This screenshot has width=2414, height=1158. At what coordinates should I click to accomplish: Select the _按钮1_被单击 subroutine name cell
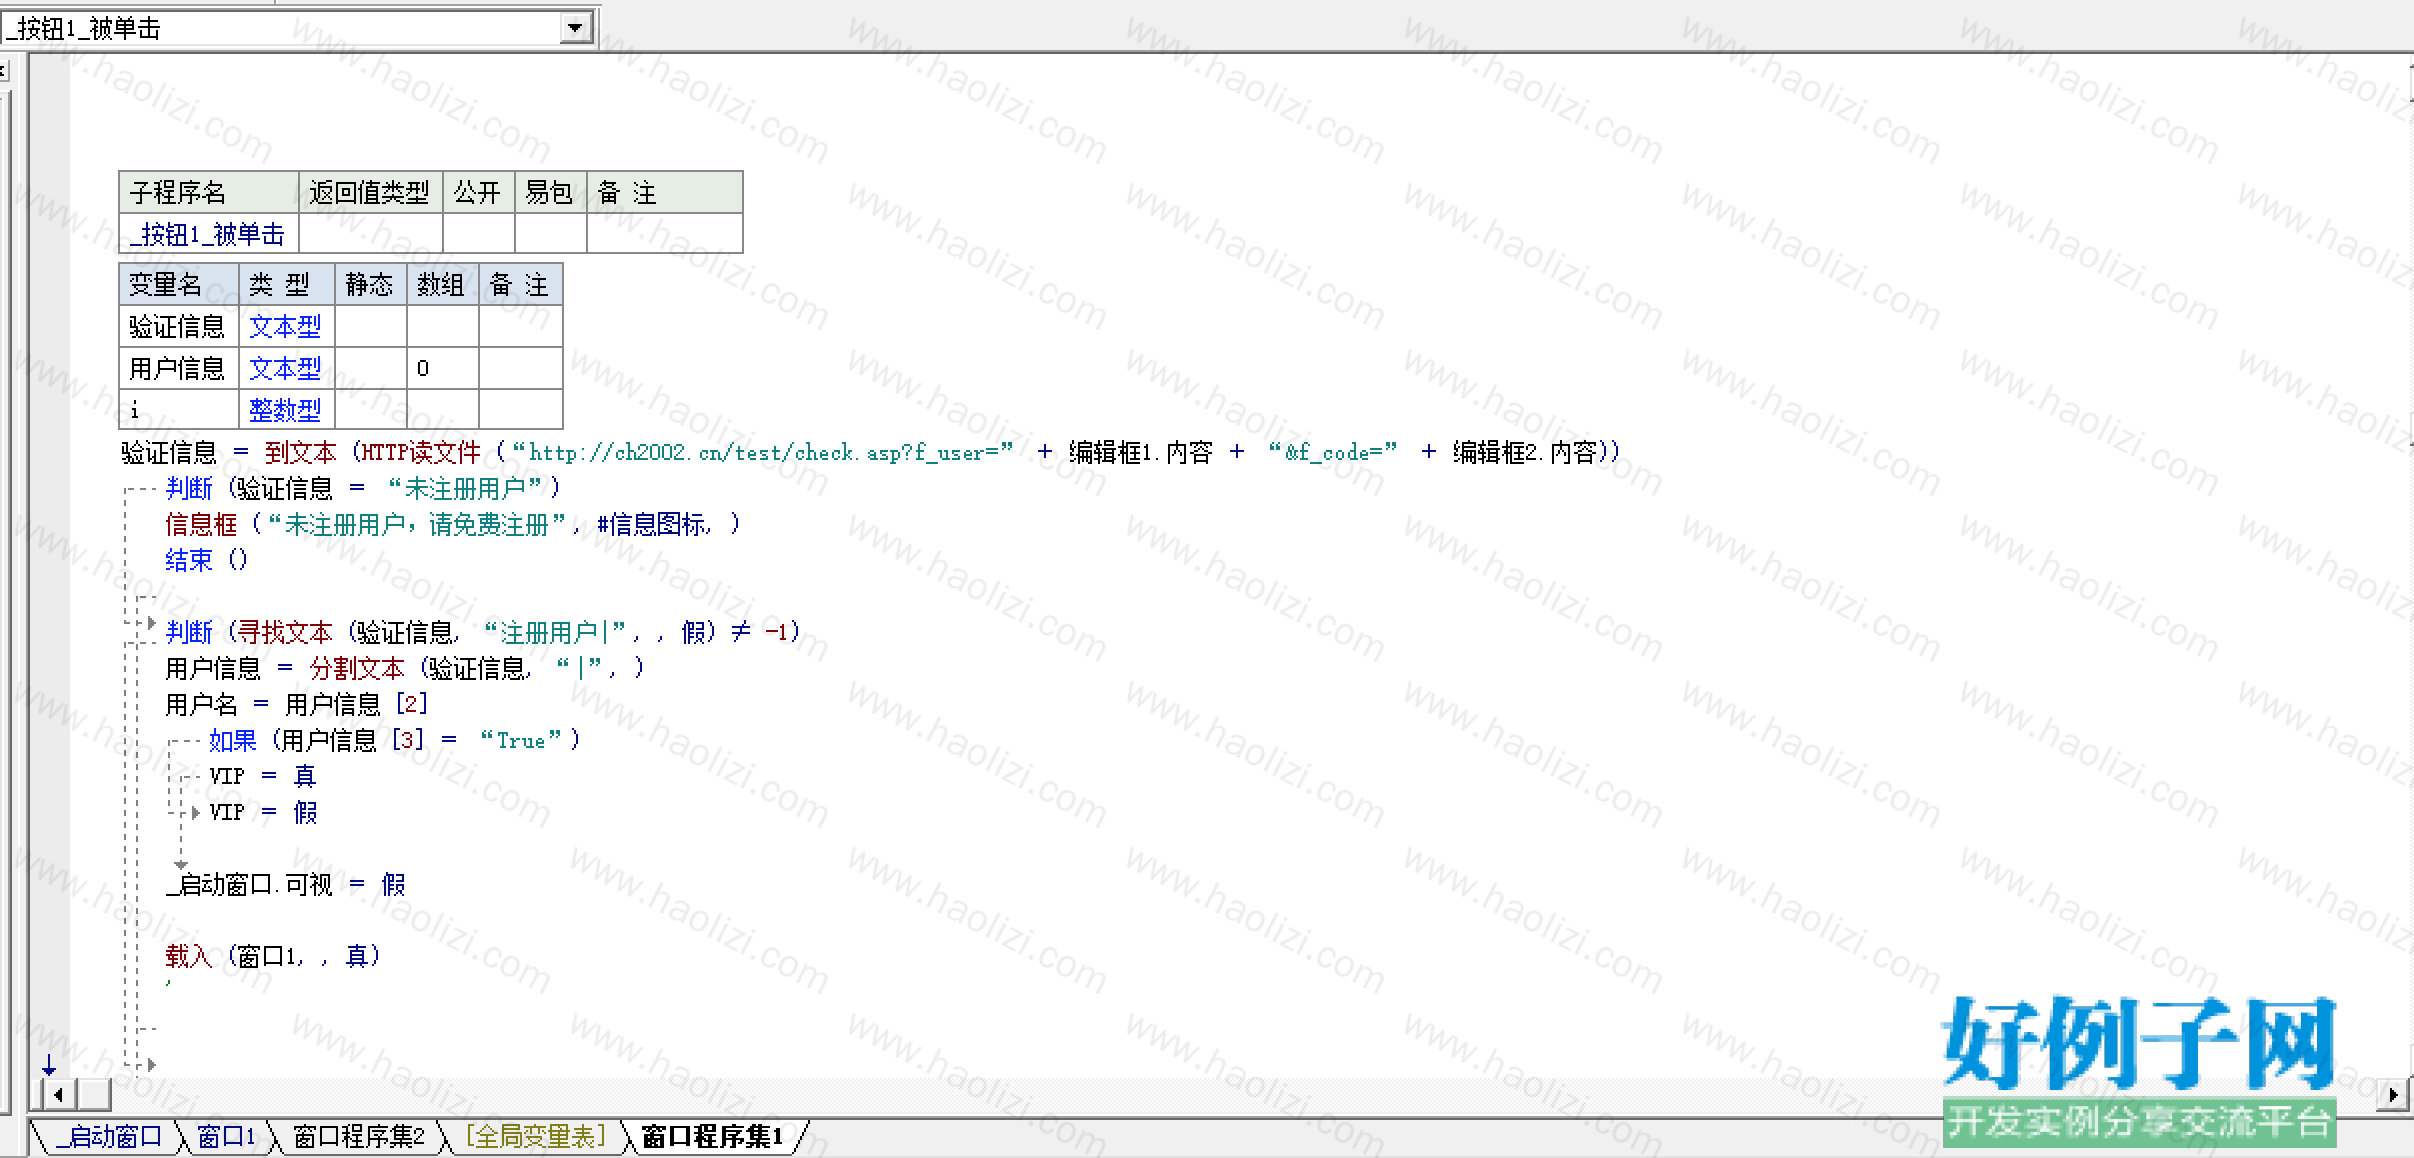(208, 234)
